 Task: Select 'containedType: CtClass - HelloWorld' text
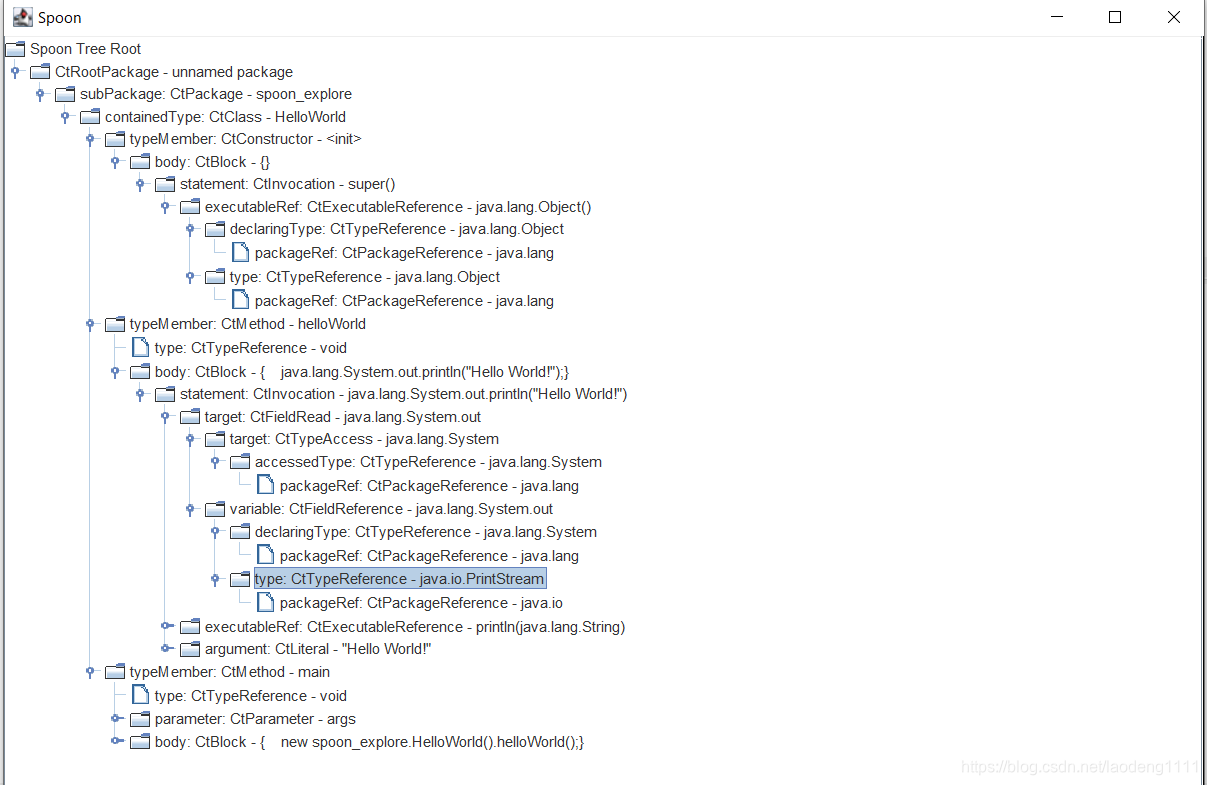coord(225,117)
